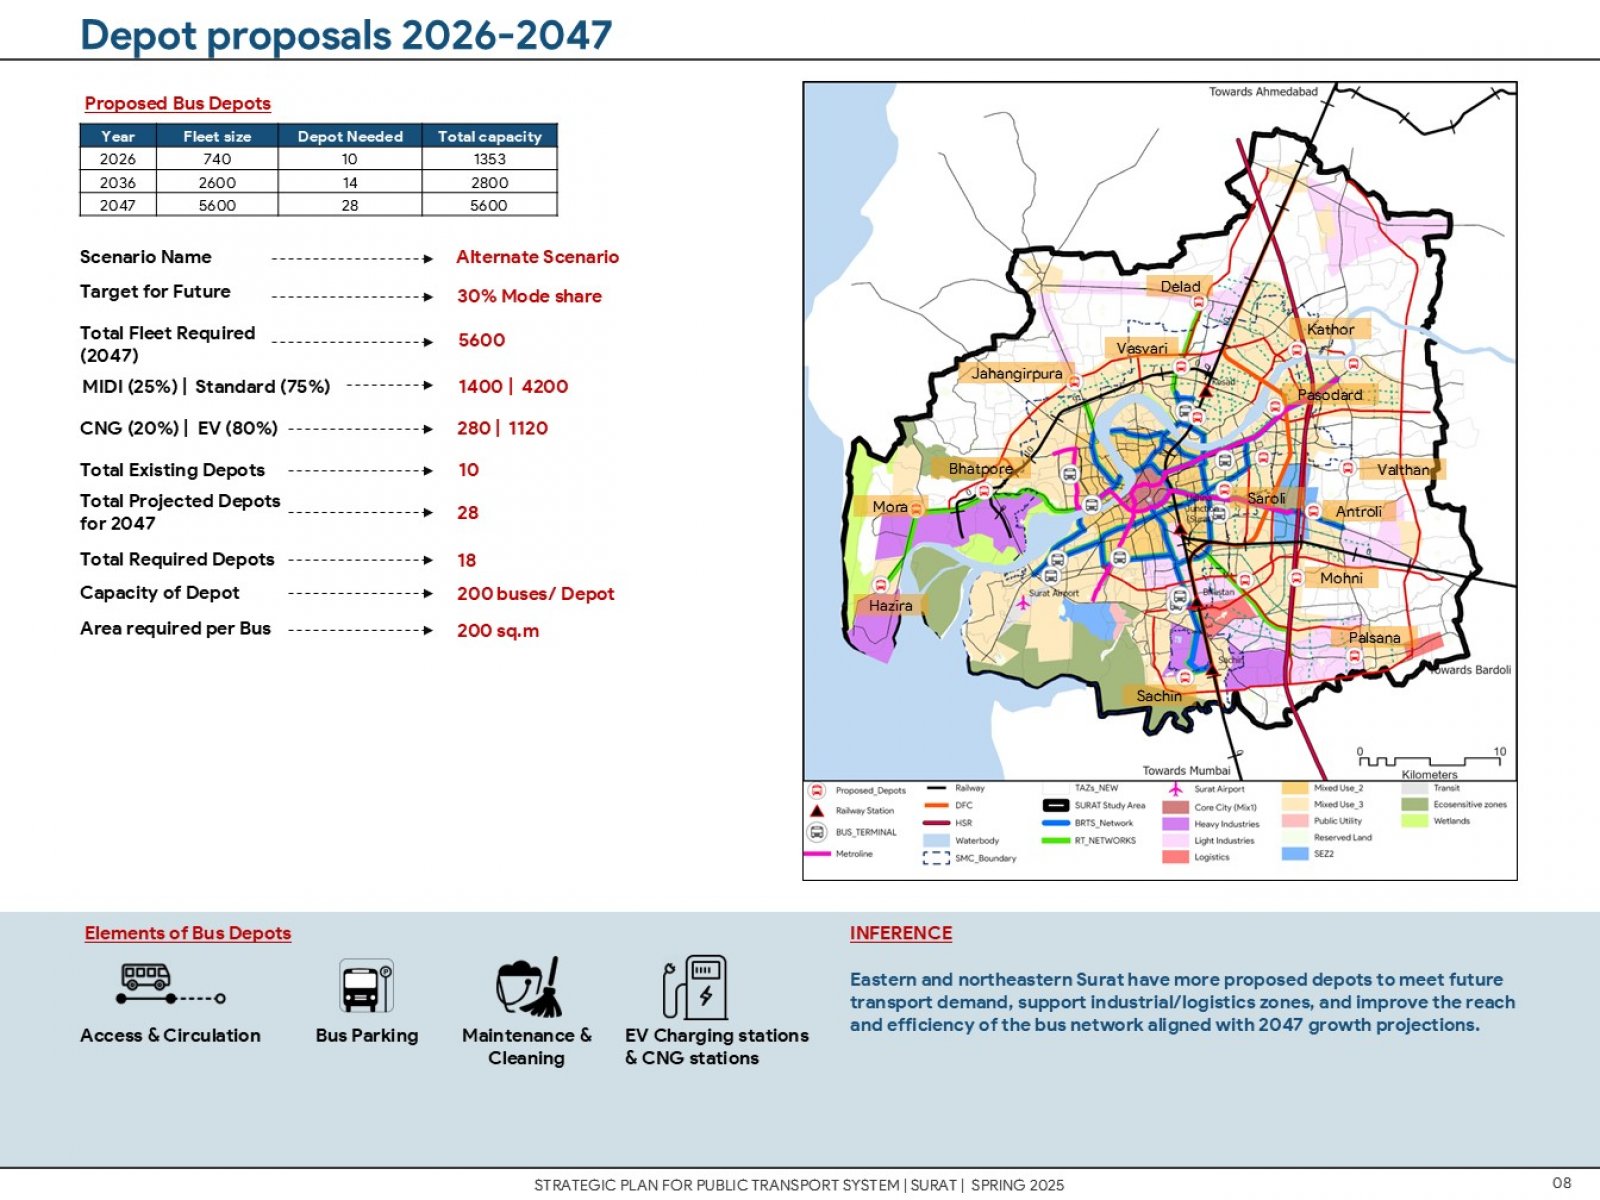Click the depot marker above the Sachin label
The width and height of the screenshot is (1600, 1200).
pyautogui.click(x=1185, y=678)
